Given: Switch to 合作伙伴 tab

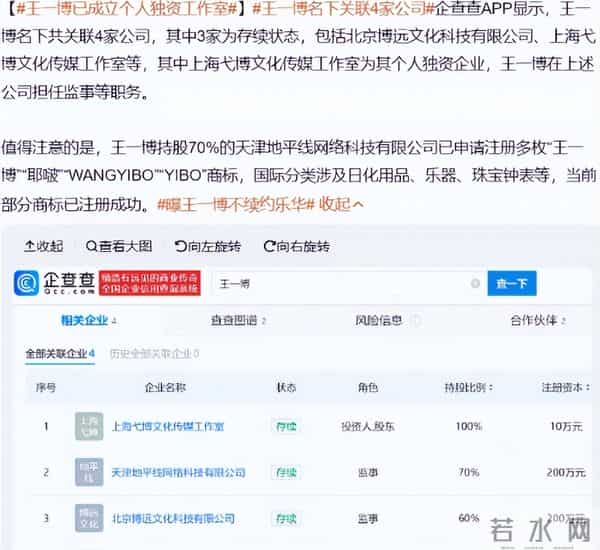Looking at the screenshot, I should coord(538,320).
